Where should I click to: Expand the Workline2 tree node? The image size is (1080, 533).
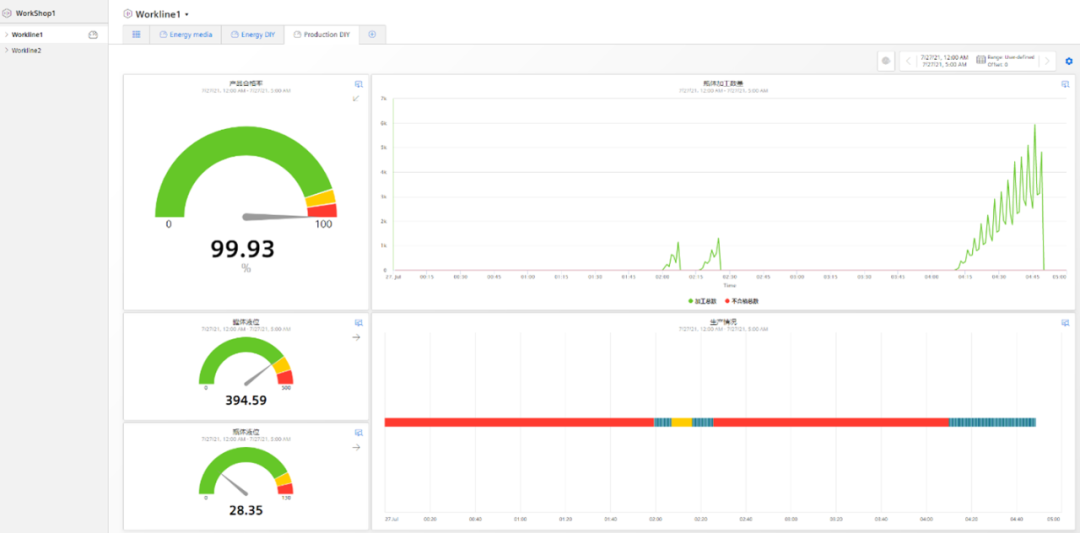[x=6, y=50]
